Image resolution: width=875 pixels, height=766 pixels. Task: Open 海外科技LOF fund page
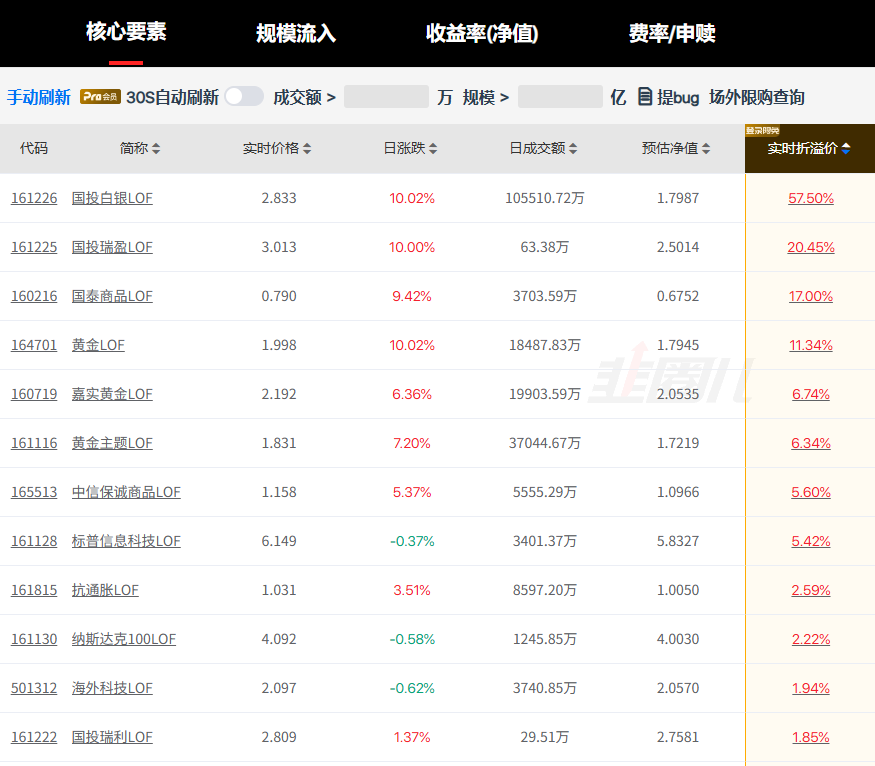point(112,689)
